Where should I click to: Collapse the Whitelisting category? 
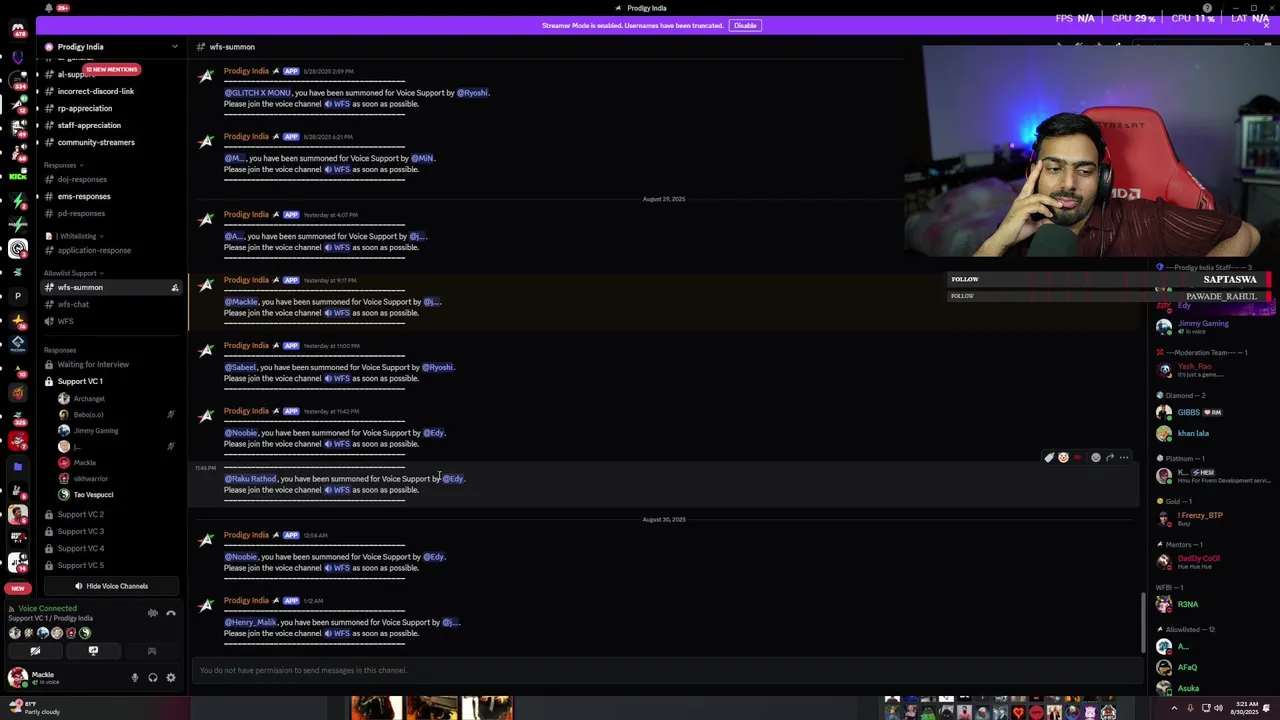point(76,236)
